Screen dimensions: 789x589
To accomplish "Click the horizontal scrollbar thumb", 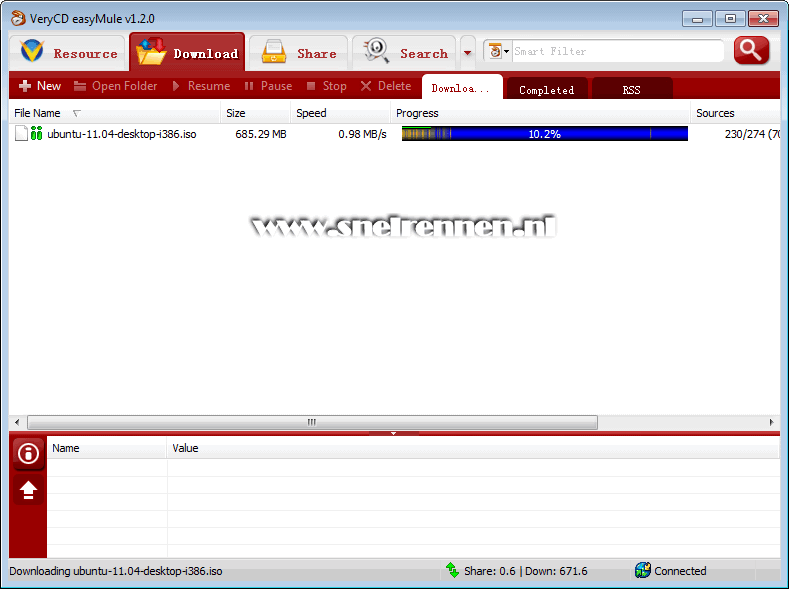I will (312, 422).
